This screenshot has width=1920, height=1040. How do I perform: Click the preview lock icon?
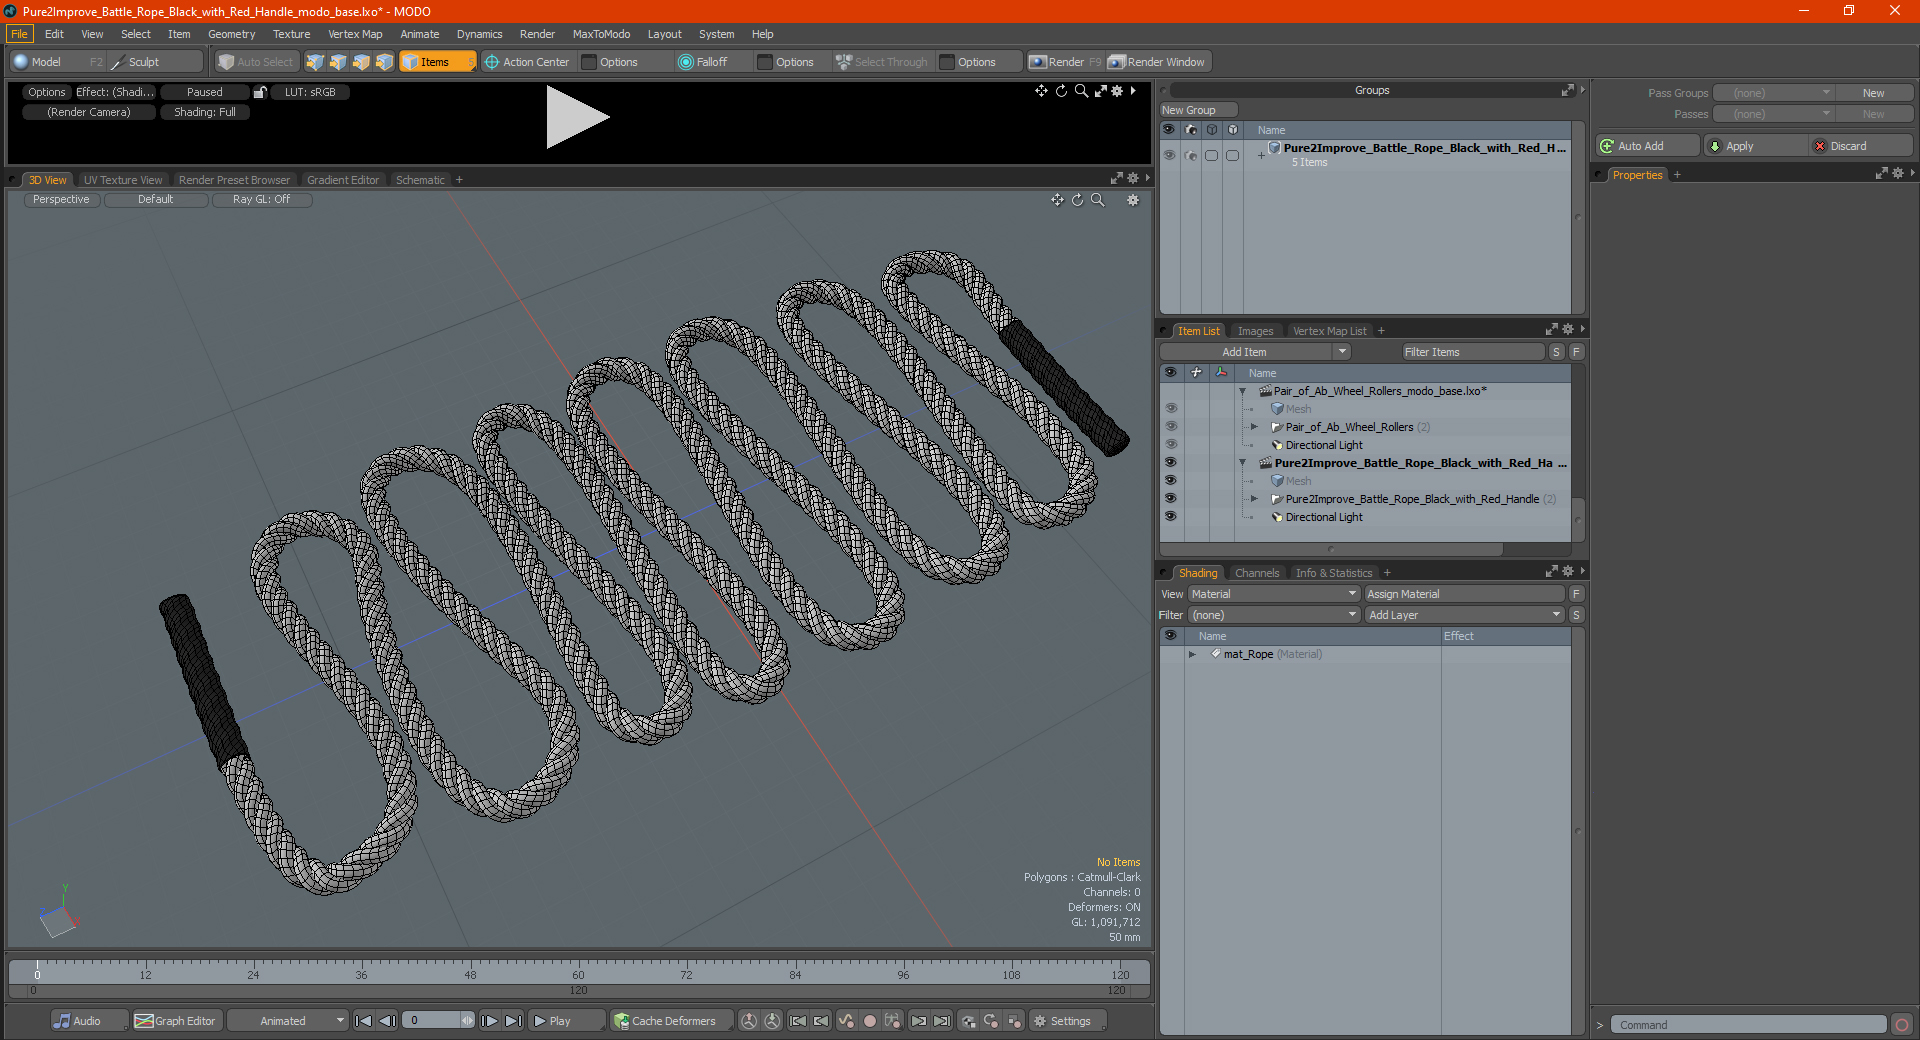pos(260,92)
